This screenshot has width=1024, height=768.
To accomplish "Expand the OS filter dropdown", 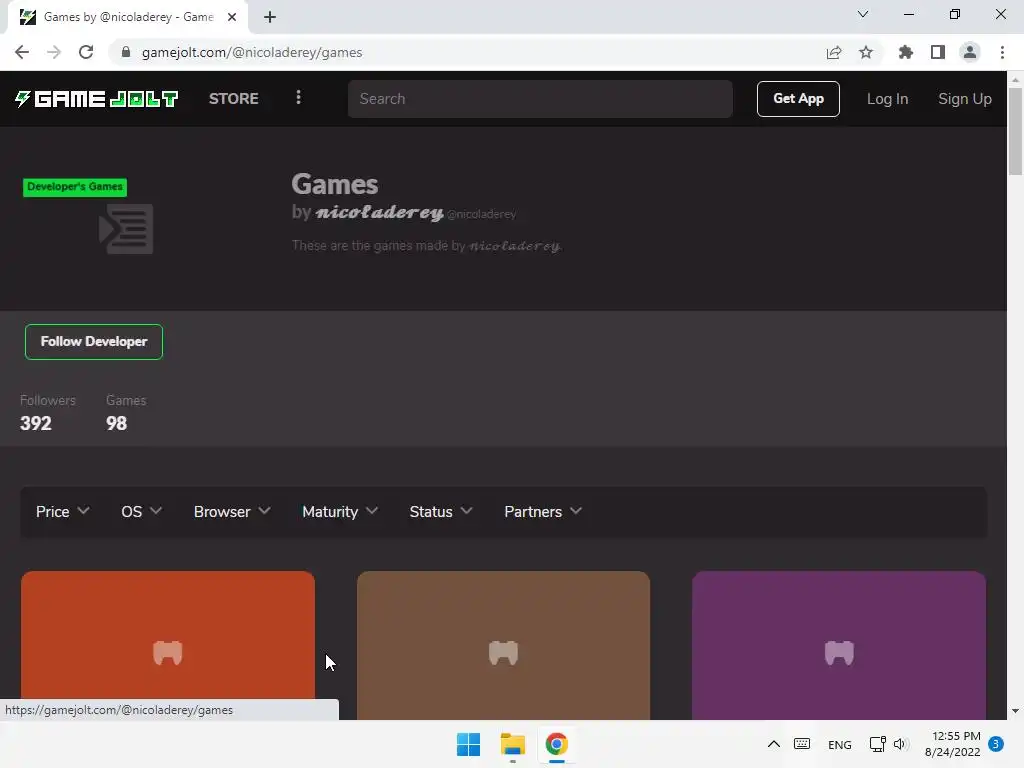I will (141, 511).
